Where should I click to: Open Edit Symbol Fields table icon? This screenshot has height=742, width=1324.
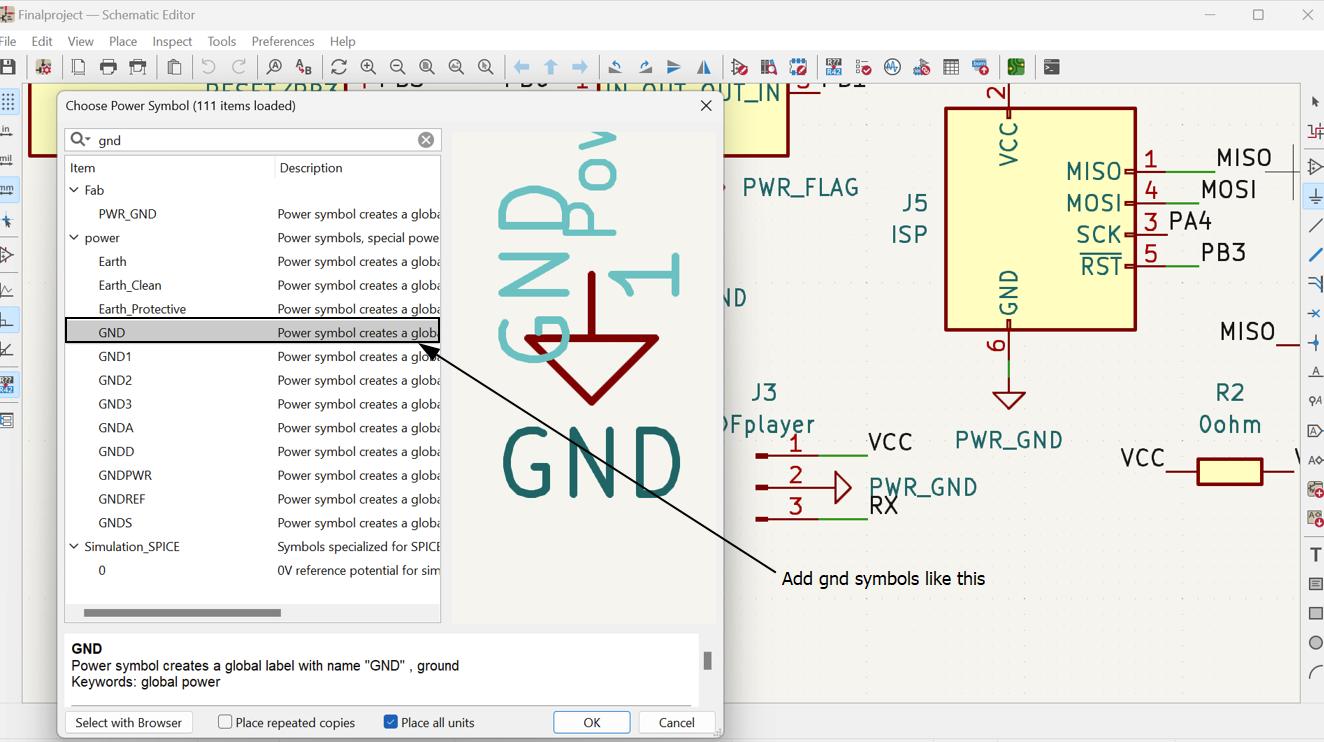951,67
